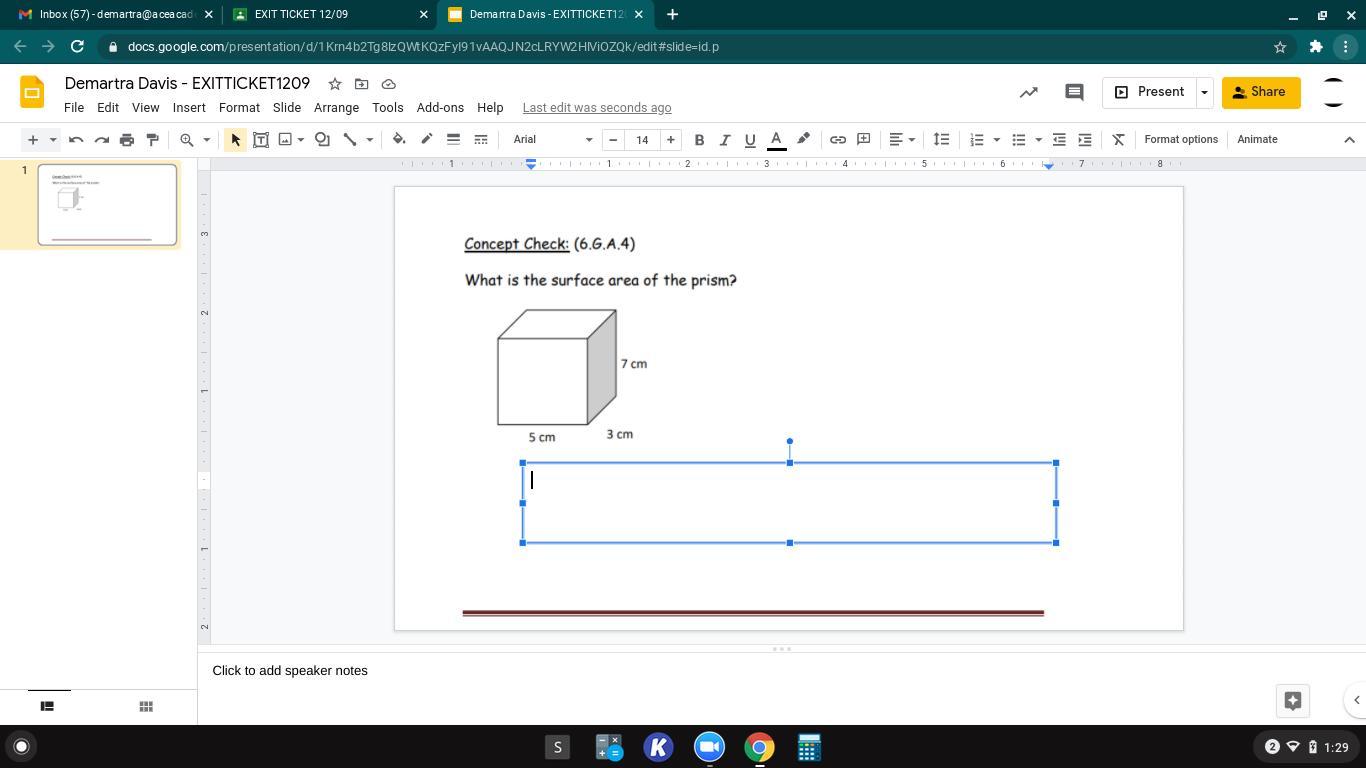Screen dimensions: 1366x768
Task: Open the Zoom app in the shelf
Action: 709,747
